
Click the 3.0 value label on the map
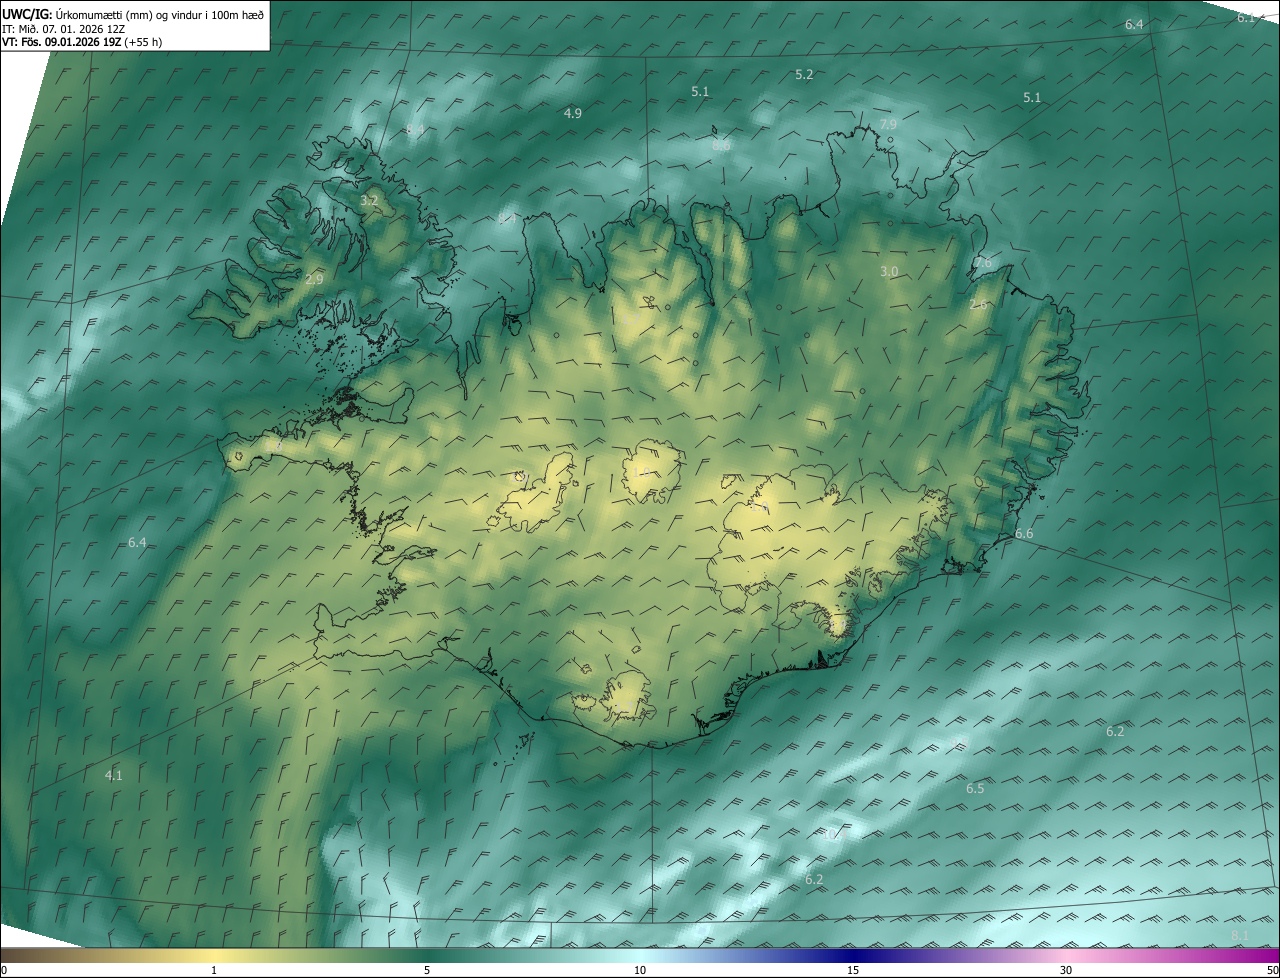[889, 272]
